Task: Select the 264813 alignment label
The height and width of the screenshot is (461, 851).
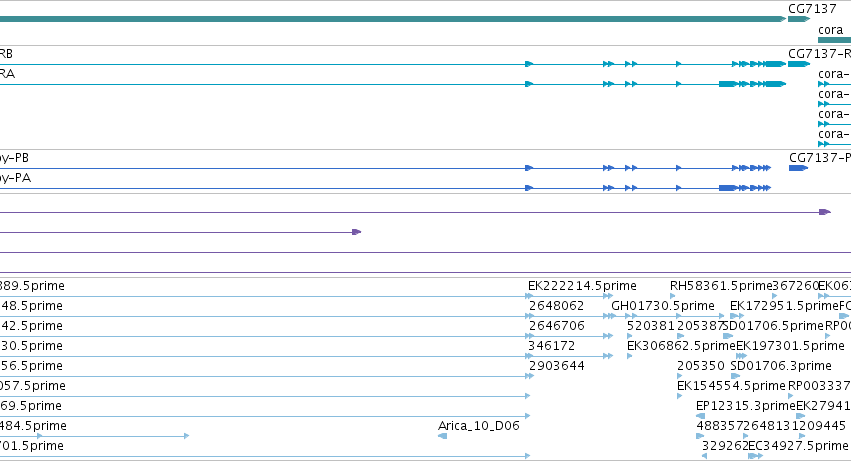Action: 768,426
